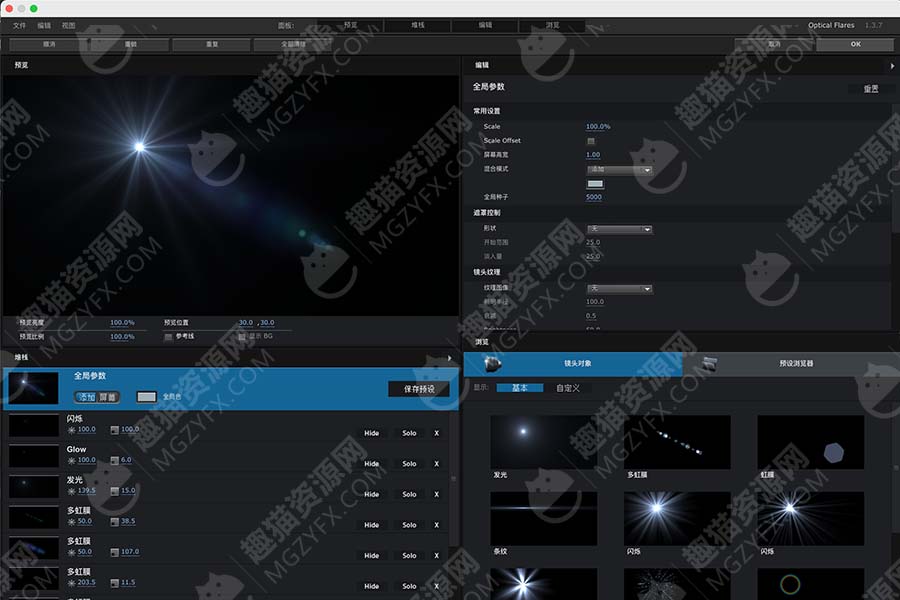
Task: Show the 自定义 lens objects
Action: [x=568, y=388]
